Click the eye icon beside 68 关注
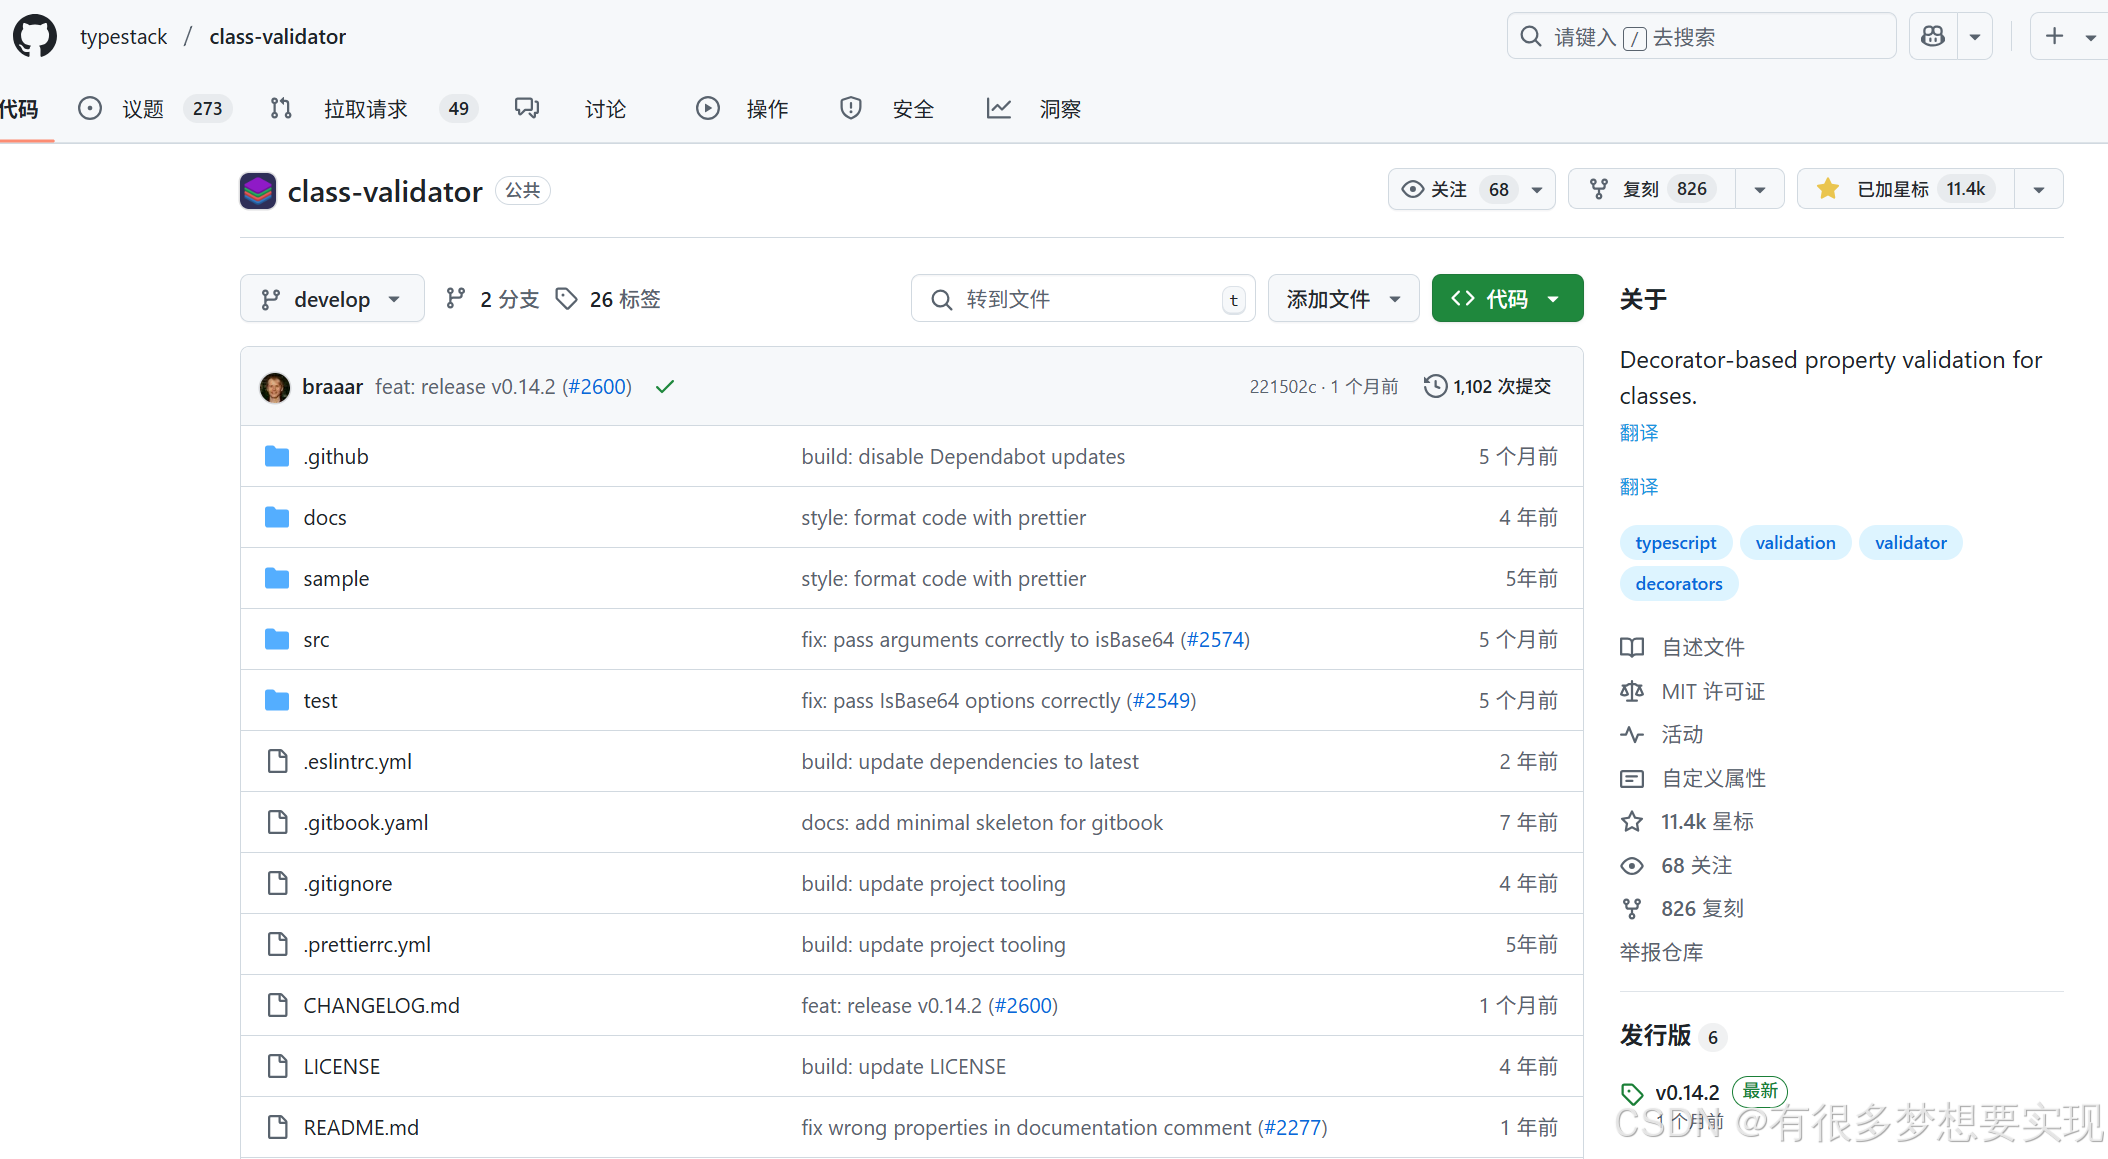 (1632, 866)
